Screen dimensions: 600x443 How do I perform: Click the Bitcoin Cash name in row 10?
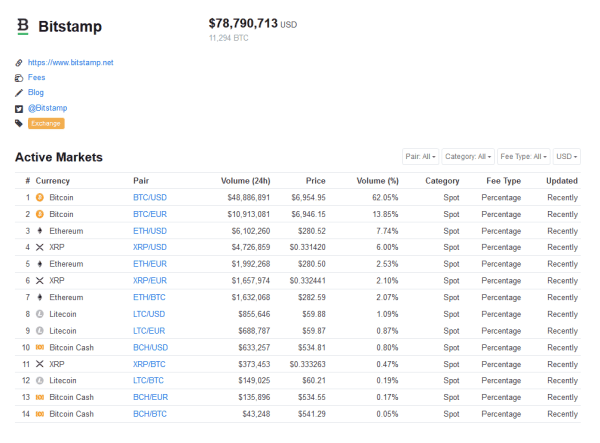72,347
